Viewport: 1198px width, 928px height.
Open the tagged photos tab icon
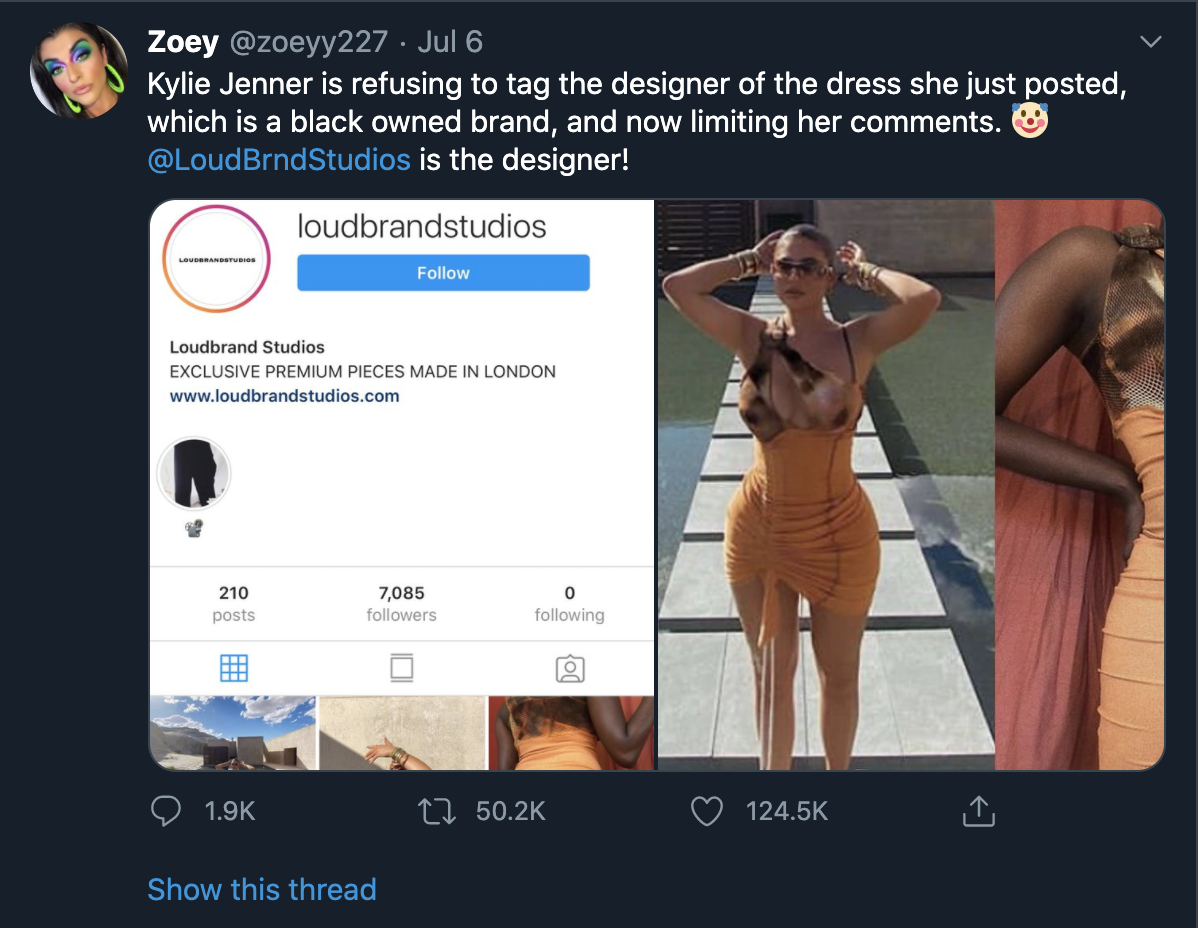(x=569, y=668)
